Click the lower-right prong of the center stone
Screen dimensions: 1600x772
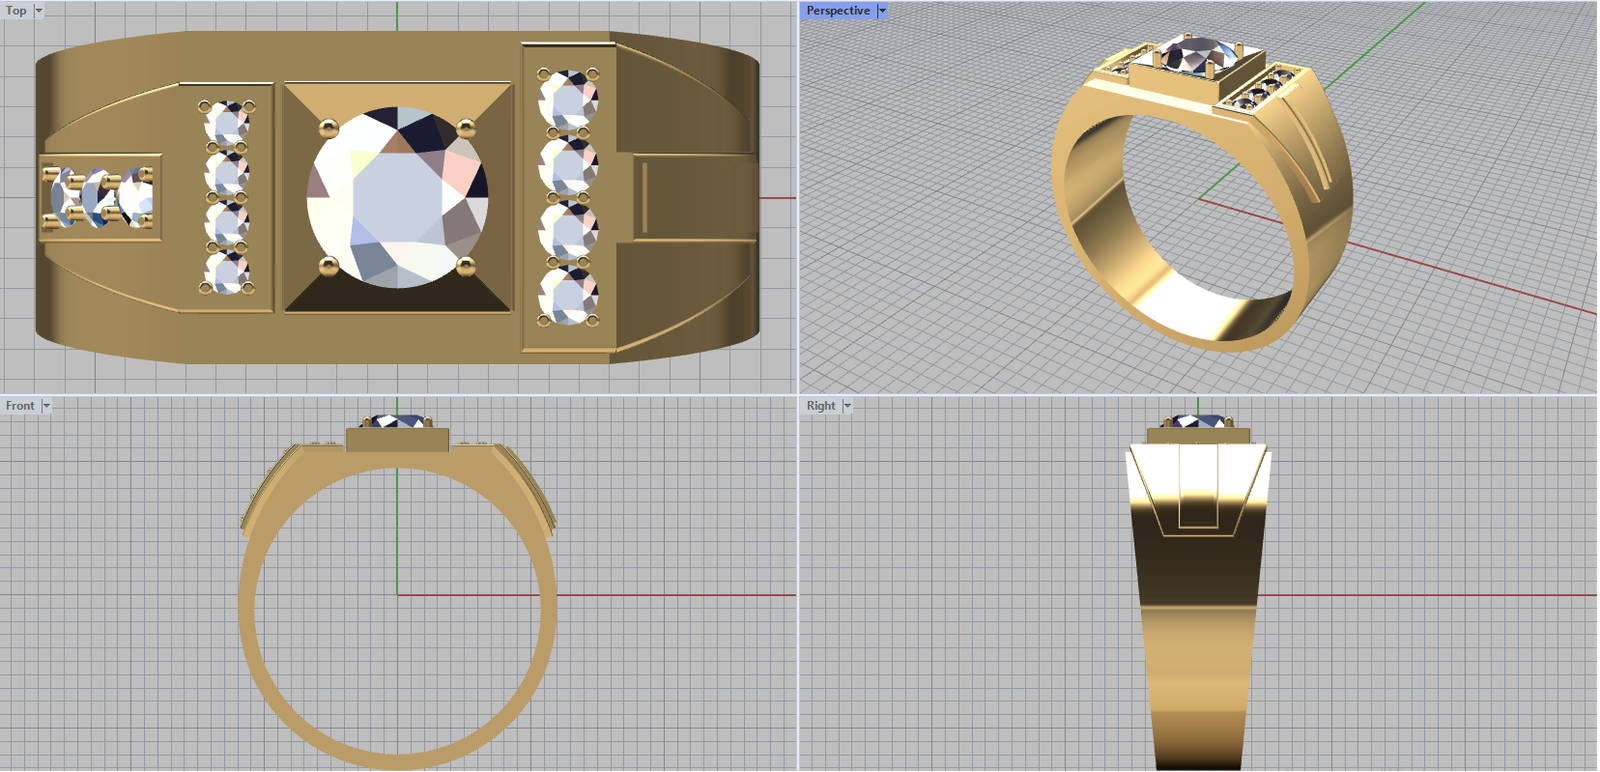(x=465, y=266)
